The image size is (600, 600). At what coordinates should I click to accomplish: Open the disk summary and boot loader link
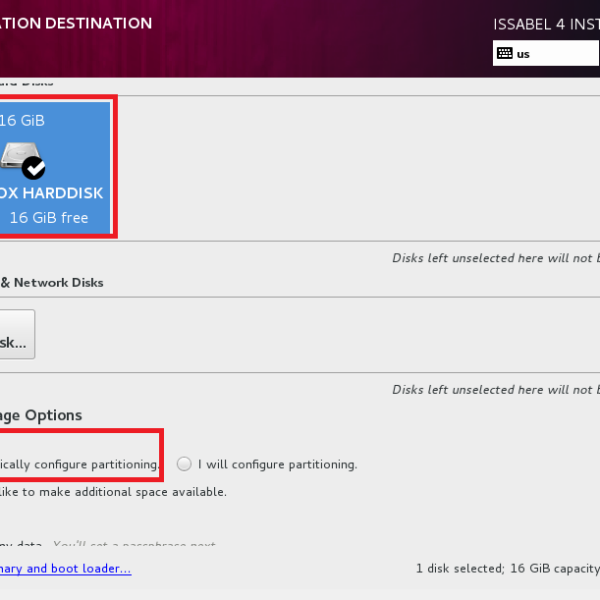coord(64,569)
